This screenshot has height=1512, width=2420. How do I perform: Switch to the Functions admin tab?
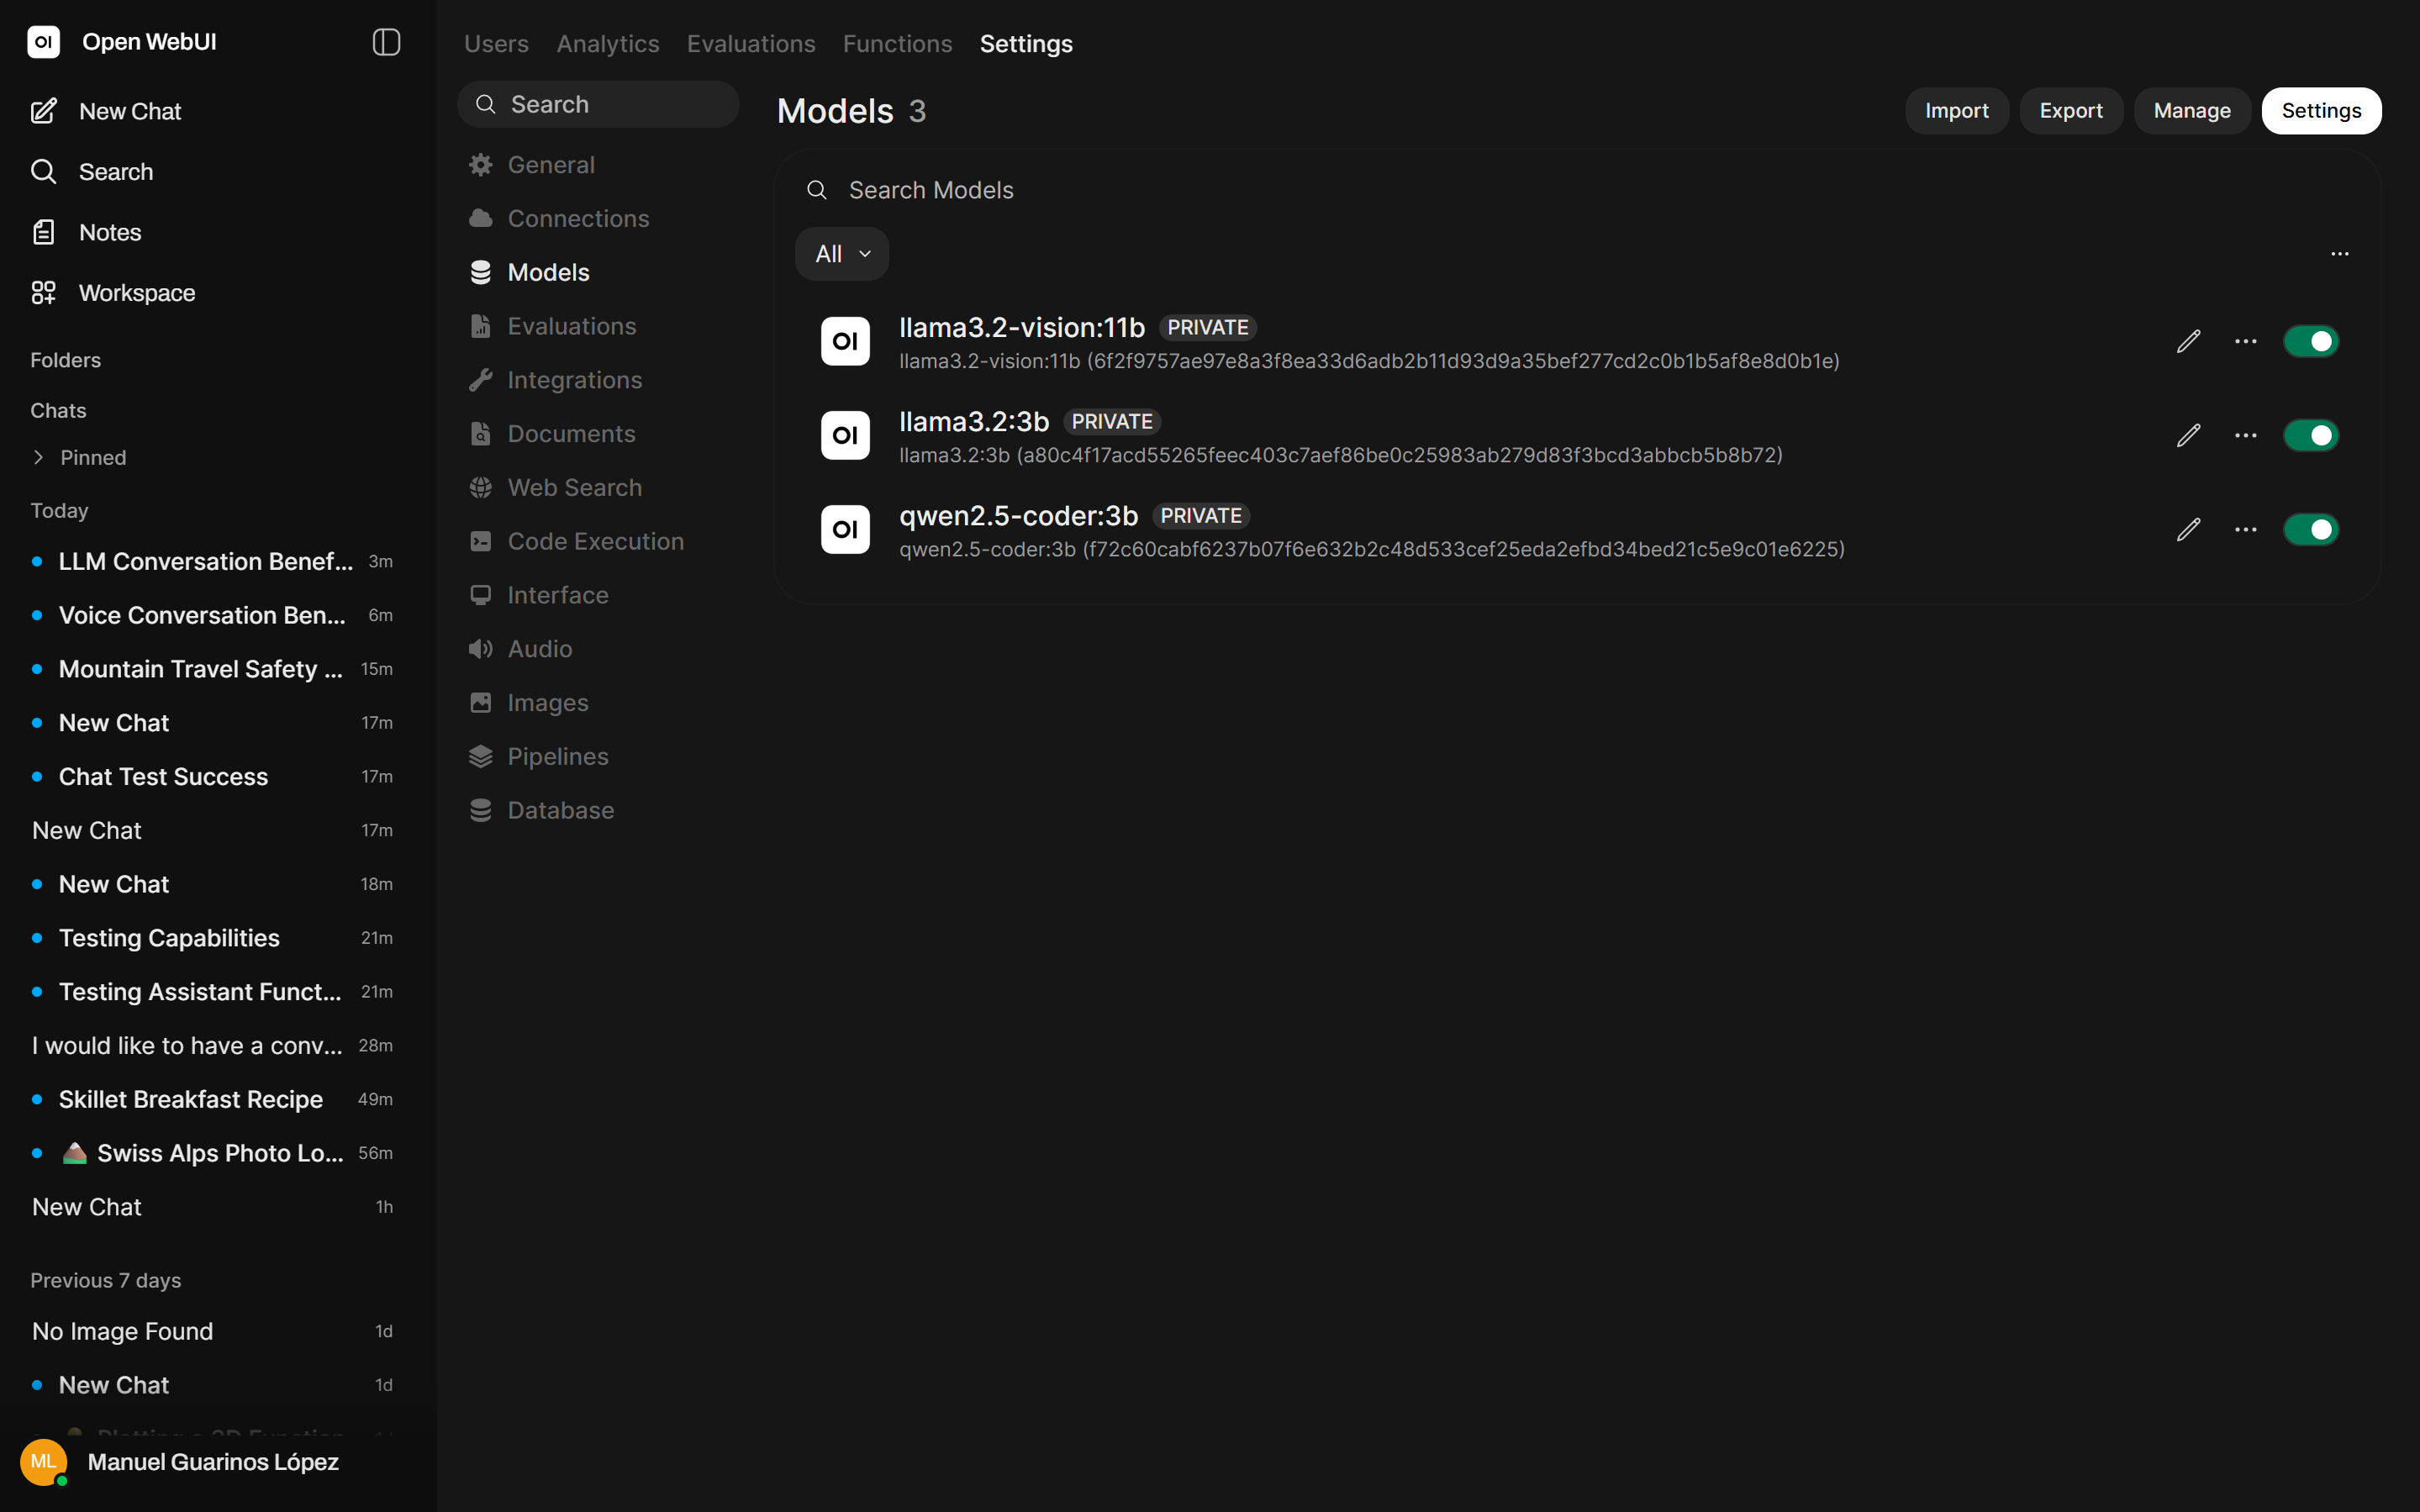897,44
